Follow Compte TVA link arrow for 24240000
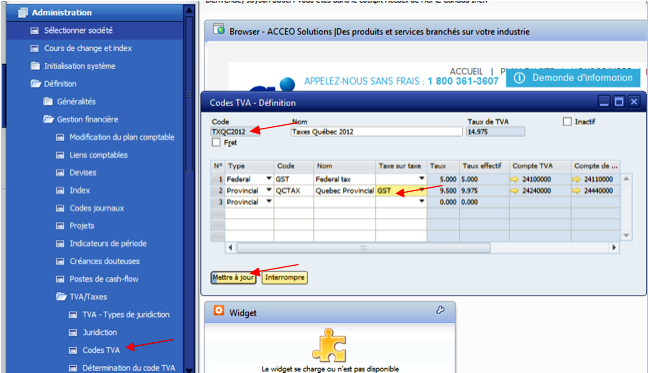Viewport: 648px width, 373px height. pyautogui.click(x=515, y=191)
